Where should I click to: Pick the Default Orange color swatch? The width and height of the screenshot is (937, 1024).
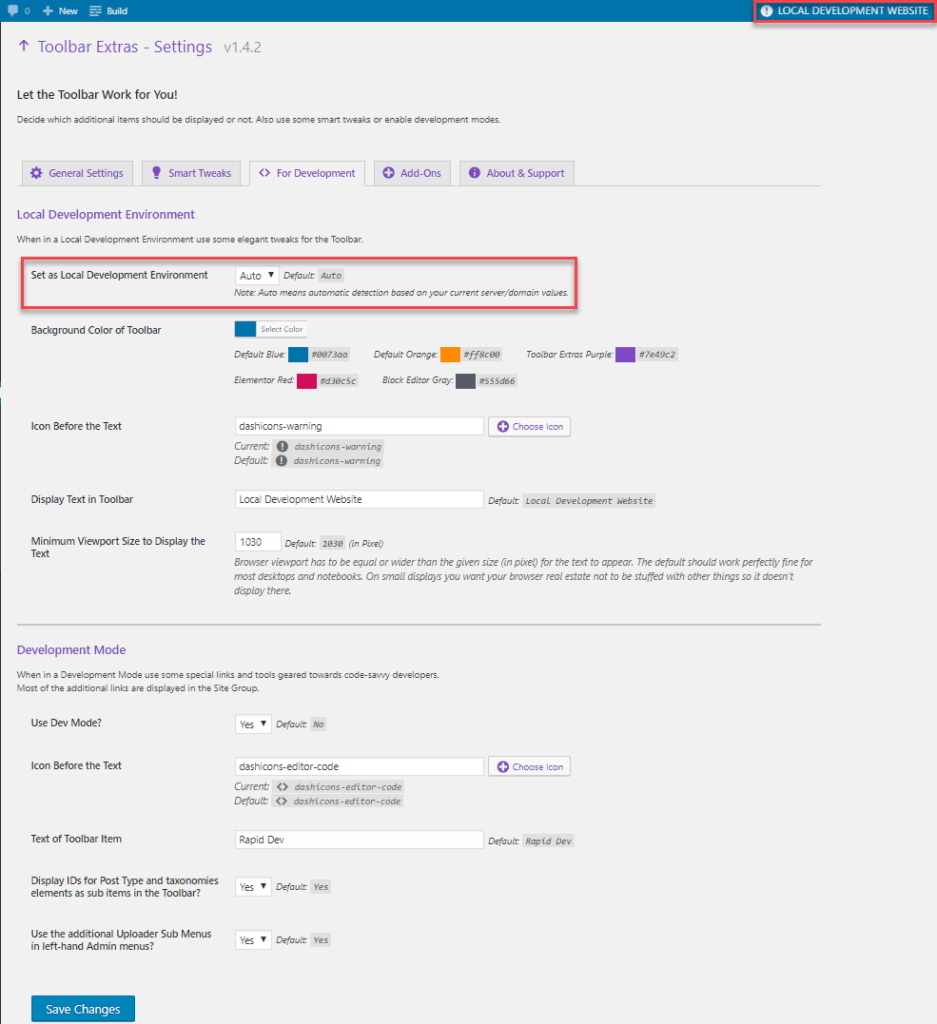tap(450, 355)
